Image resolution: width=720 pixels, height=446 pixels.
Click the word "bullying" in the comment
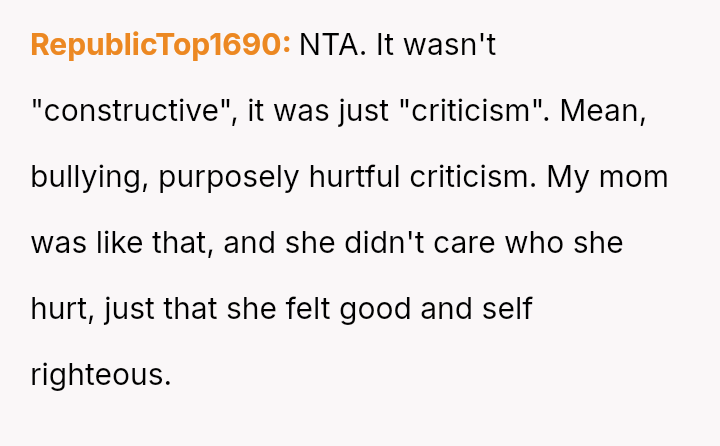click(89, 178)
